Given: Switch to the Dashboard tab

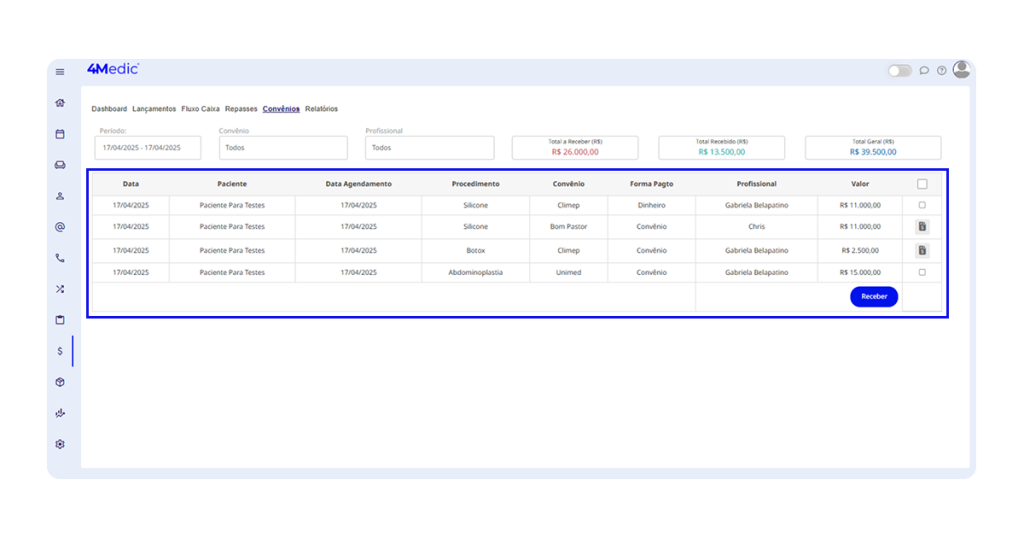Looking at the screenshot, I should tap(109, 109).
